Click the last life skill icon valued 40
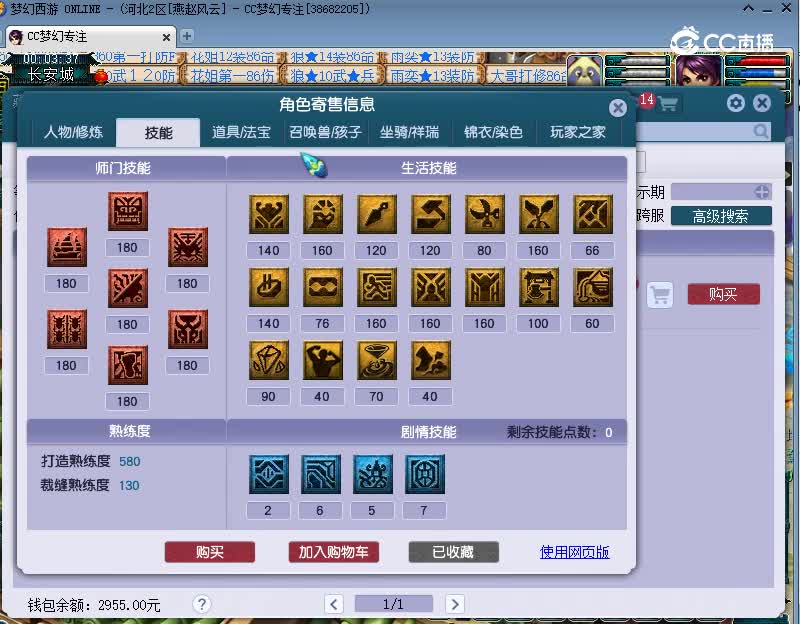 (x=431, y=360)
